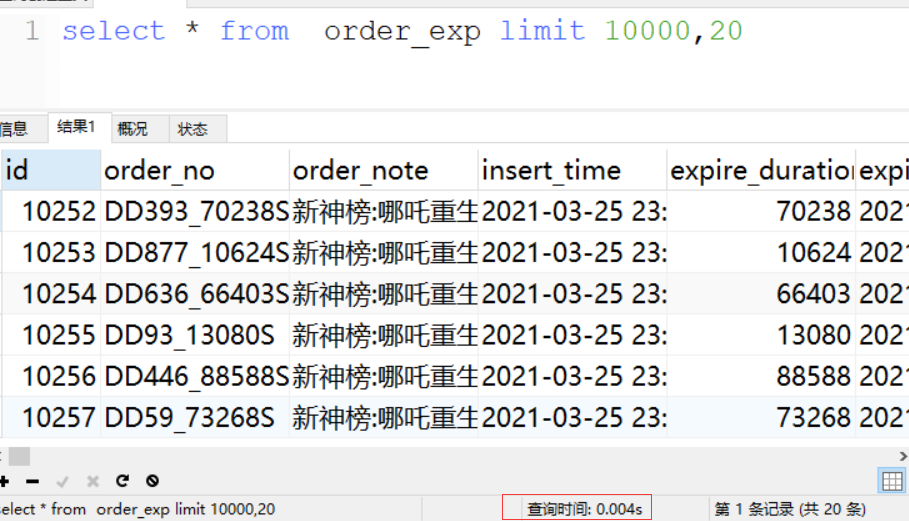Refresh the query results
This screenshot has width=909, height=521.
122,480
